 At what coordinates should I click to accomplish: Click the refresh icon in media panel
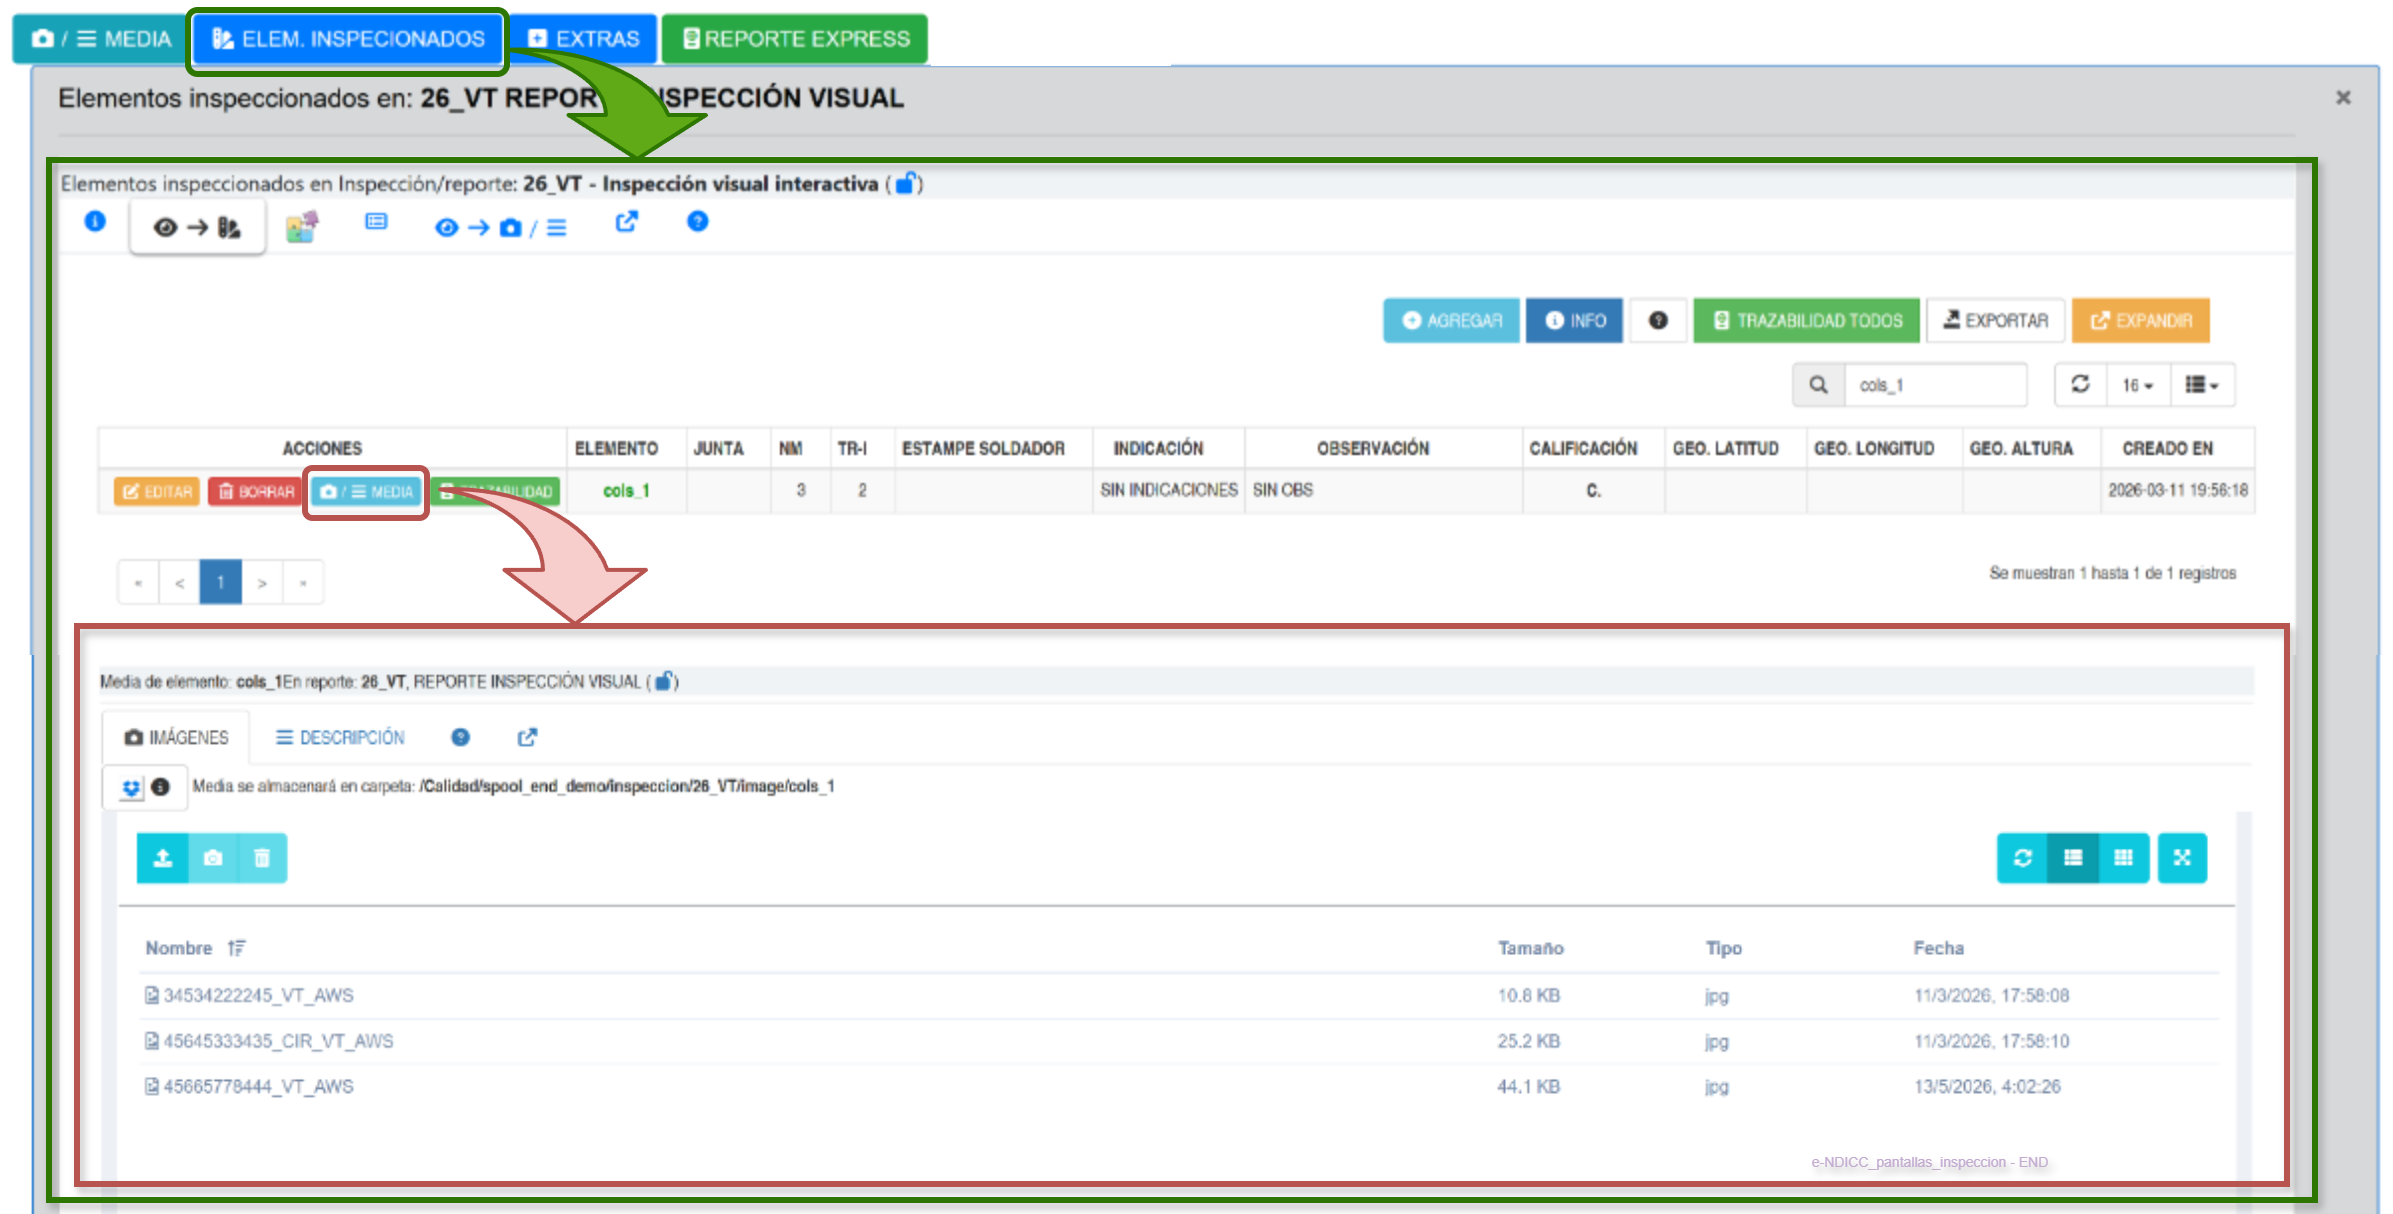(x=2022, y=858)
